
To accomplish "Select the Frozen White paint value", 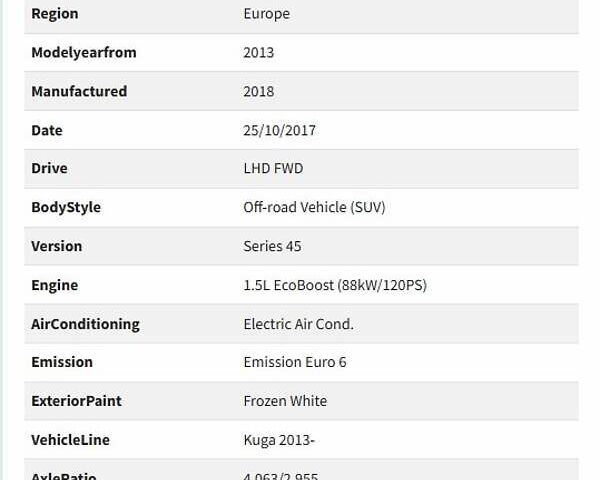I will [285, 401].
